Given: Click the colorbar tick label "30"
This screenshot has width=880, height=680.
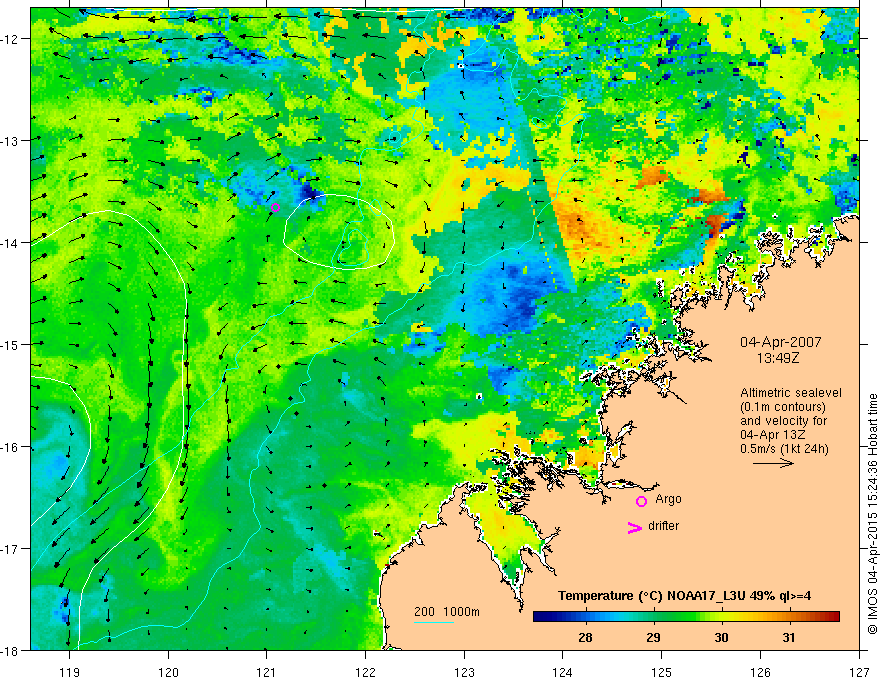Looking at the screenshot, I should pyautogui.click(x=721, y=637).
